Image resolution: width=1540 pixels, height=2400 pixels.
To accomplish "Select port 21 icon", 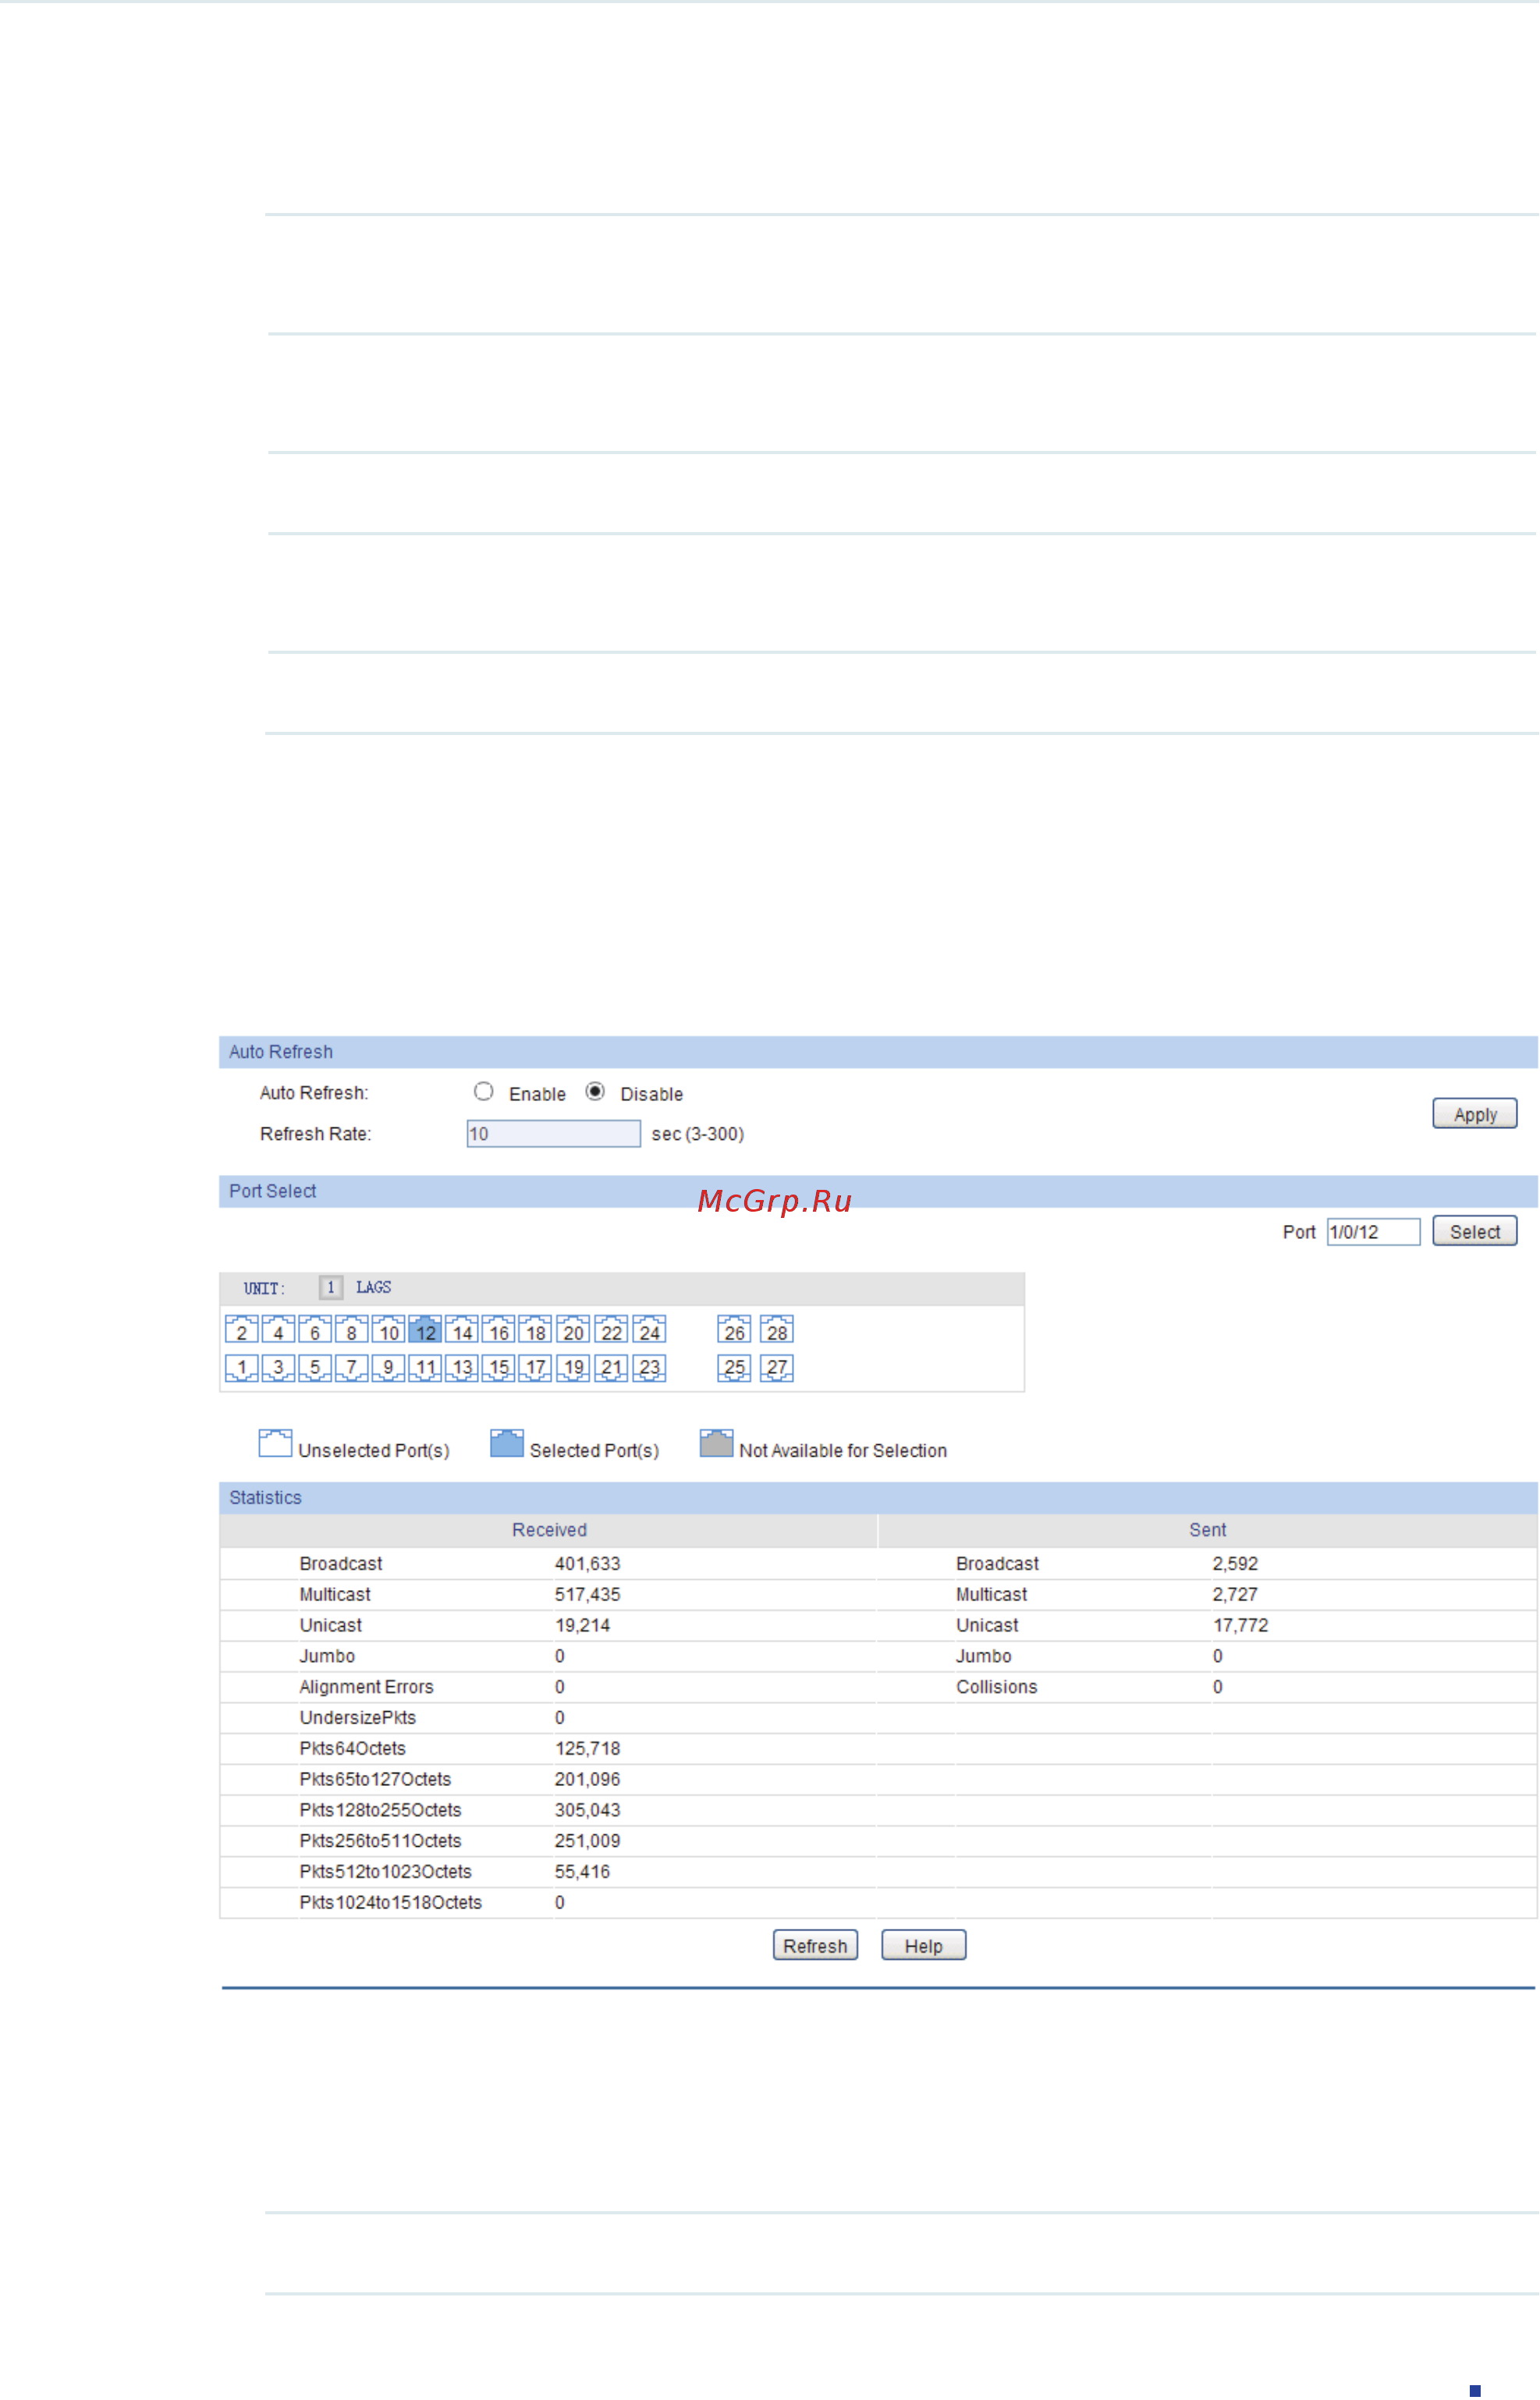I will pyautogui.click(x=611, y=1368).
